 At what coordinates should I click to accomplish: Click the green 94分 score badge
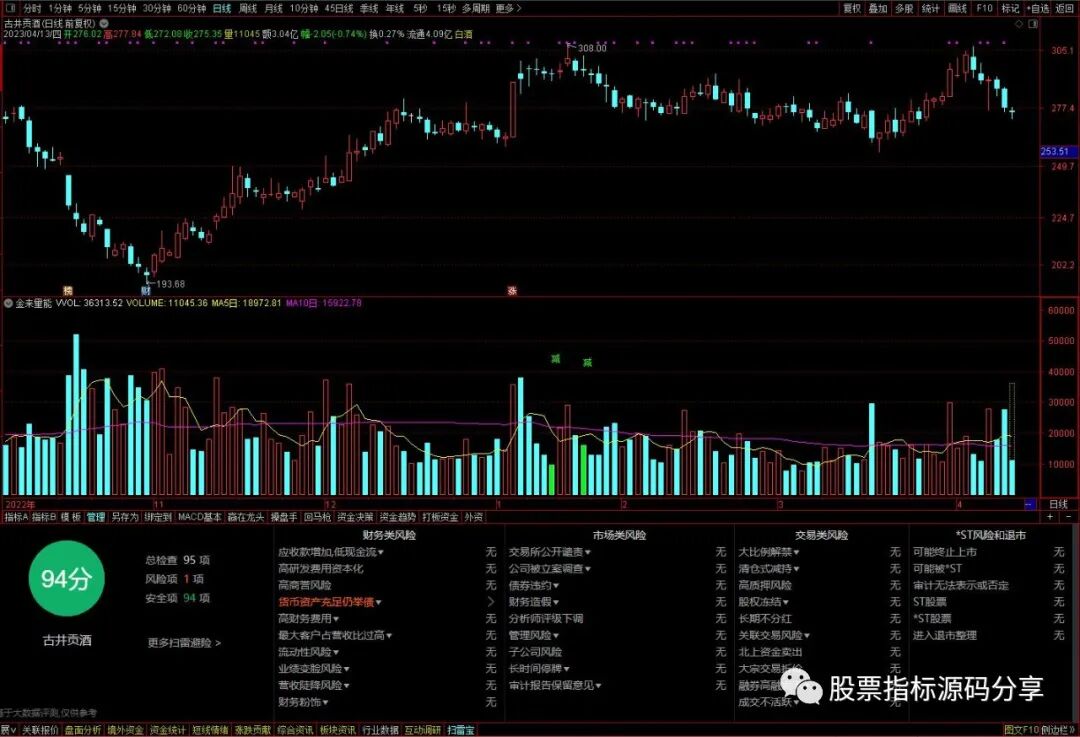(x=66, y=579)
